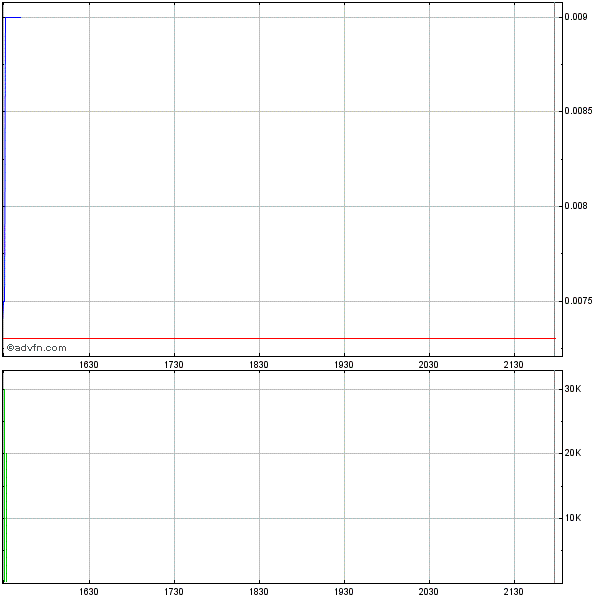Pick the 1830 time label under volume chart
The image size is (600, 600).
click(259, 592)
